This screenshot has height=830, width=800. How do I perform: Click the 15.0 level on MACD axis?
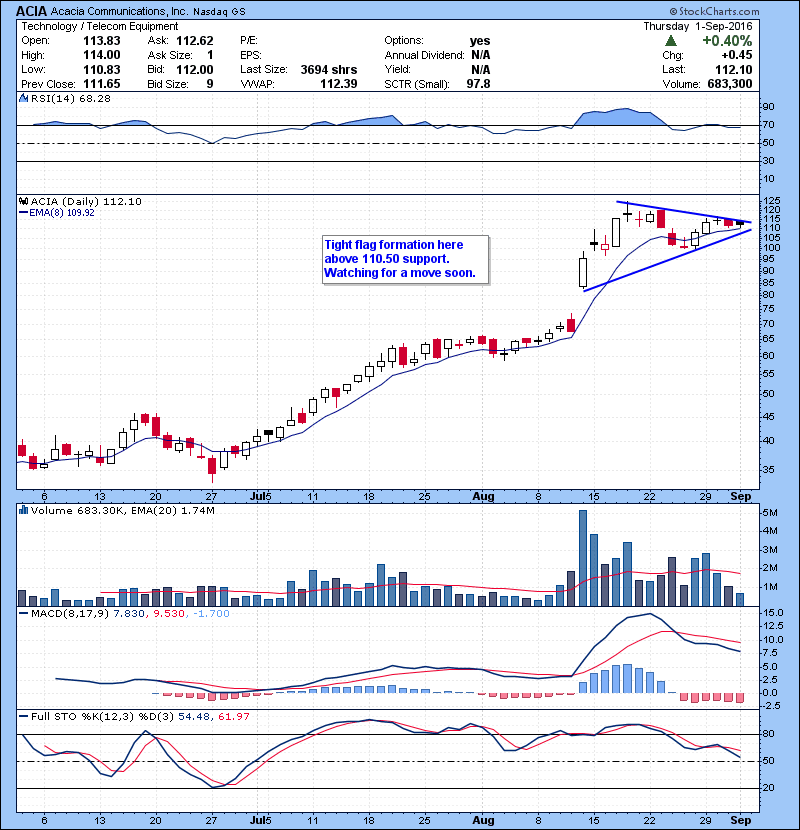773,612
